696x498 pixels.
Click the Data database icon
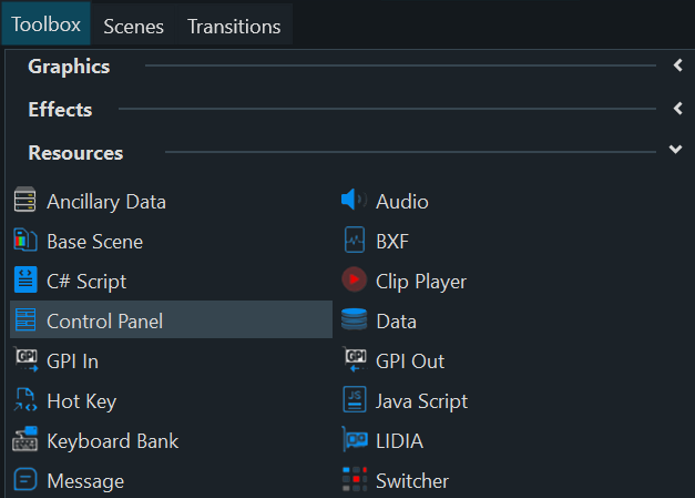(354, 321)
